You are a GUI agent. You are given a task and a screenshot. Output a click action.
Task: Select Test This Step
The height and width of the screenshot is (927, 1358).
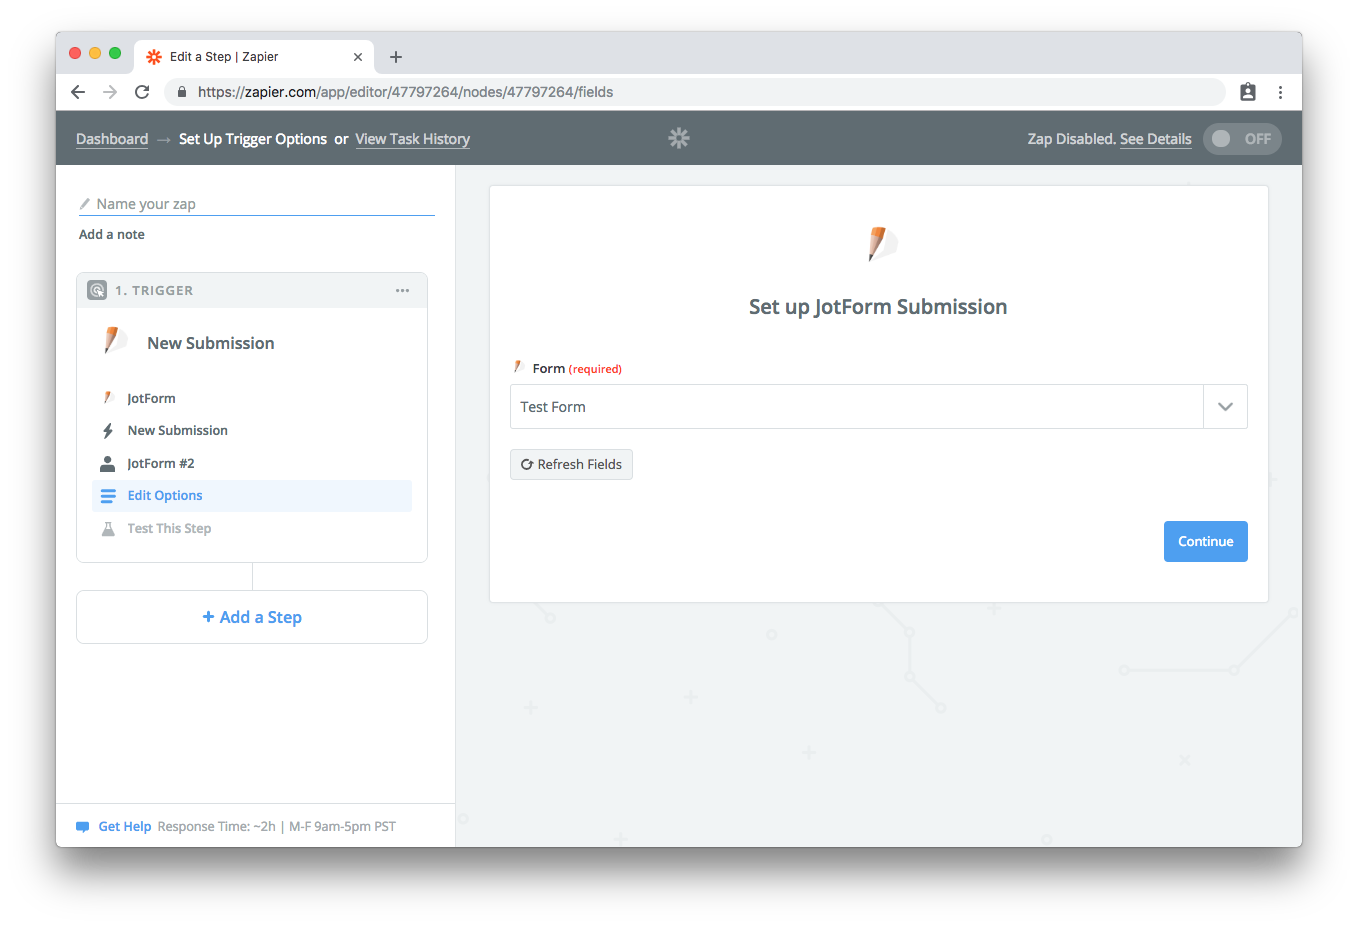pyautogui.click(x=252, y=529)
